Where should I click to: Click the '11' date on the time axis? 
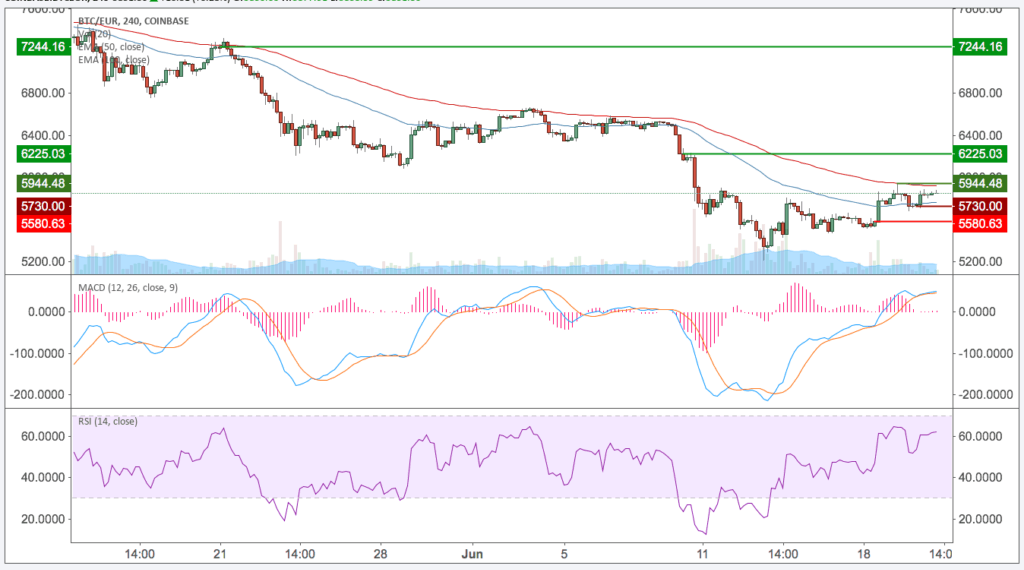(703, 550)
